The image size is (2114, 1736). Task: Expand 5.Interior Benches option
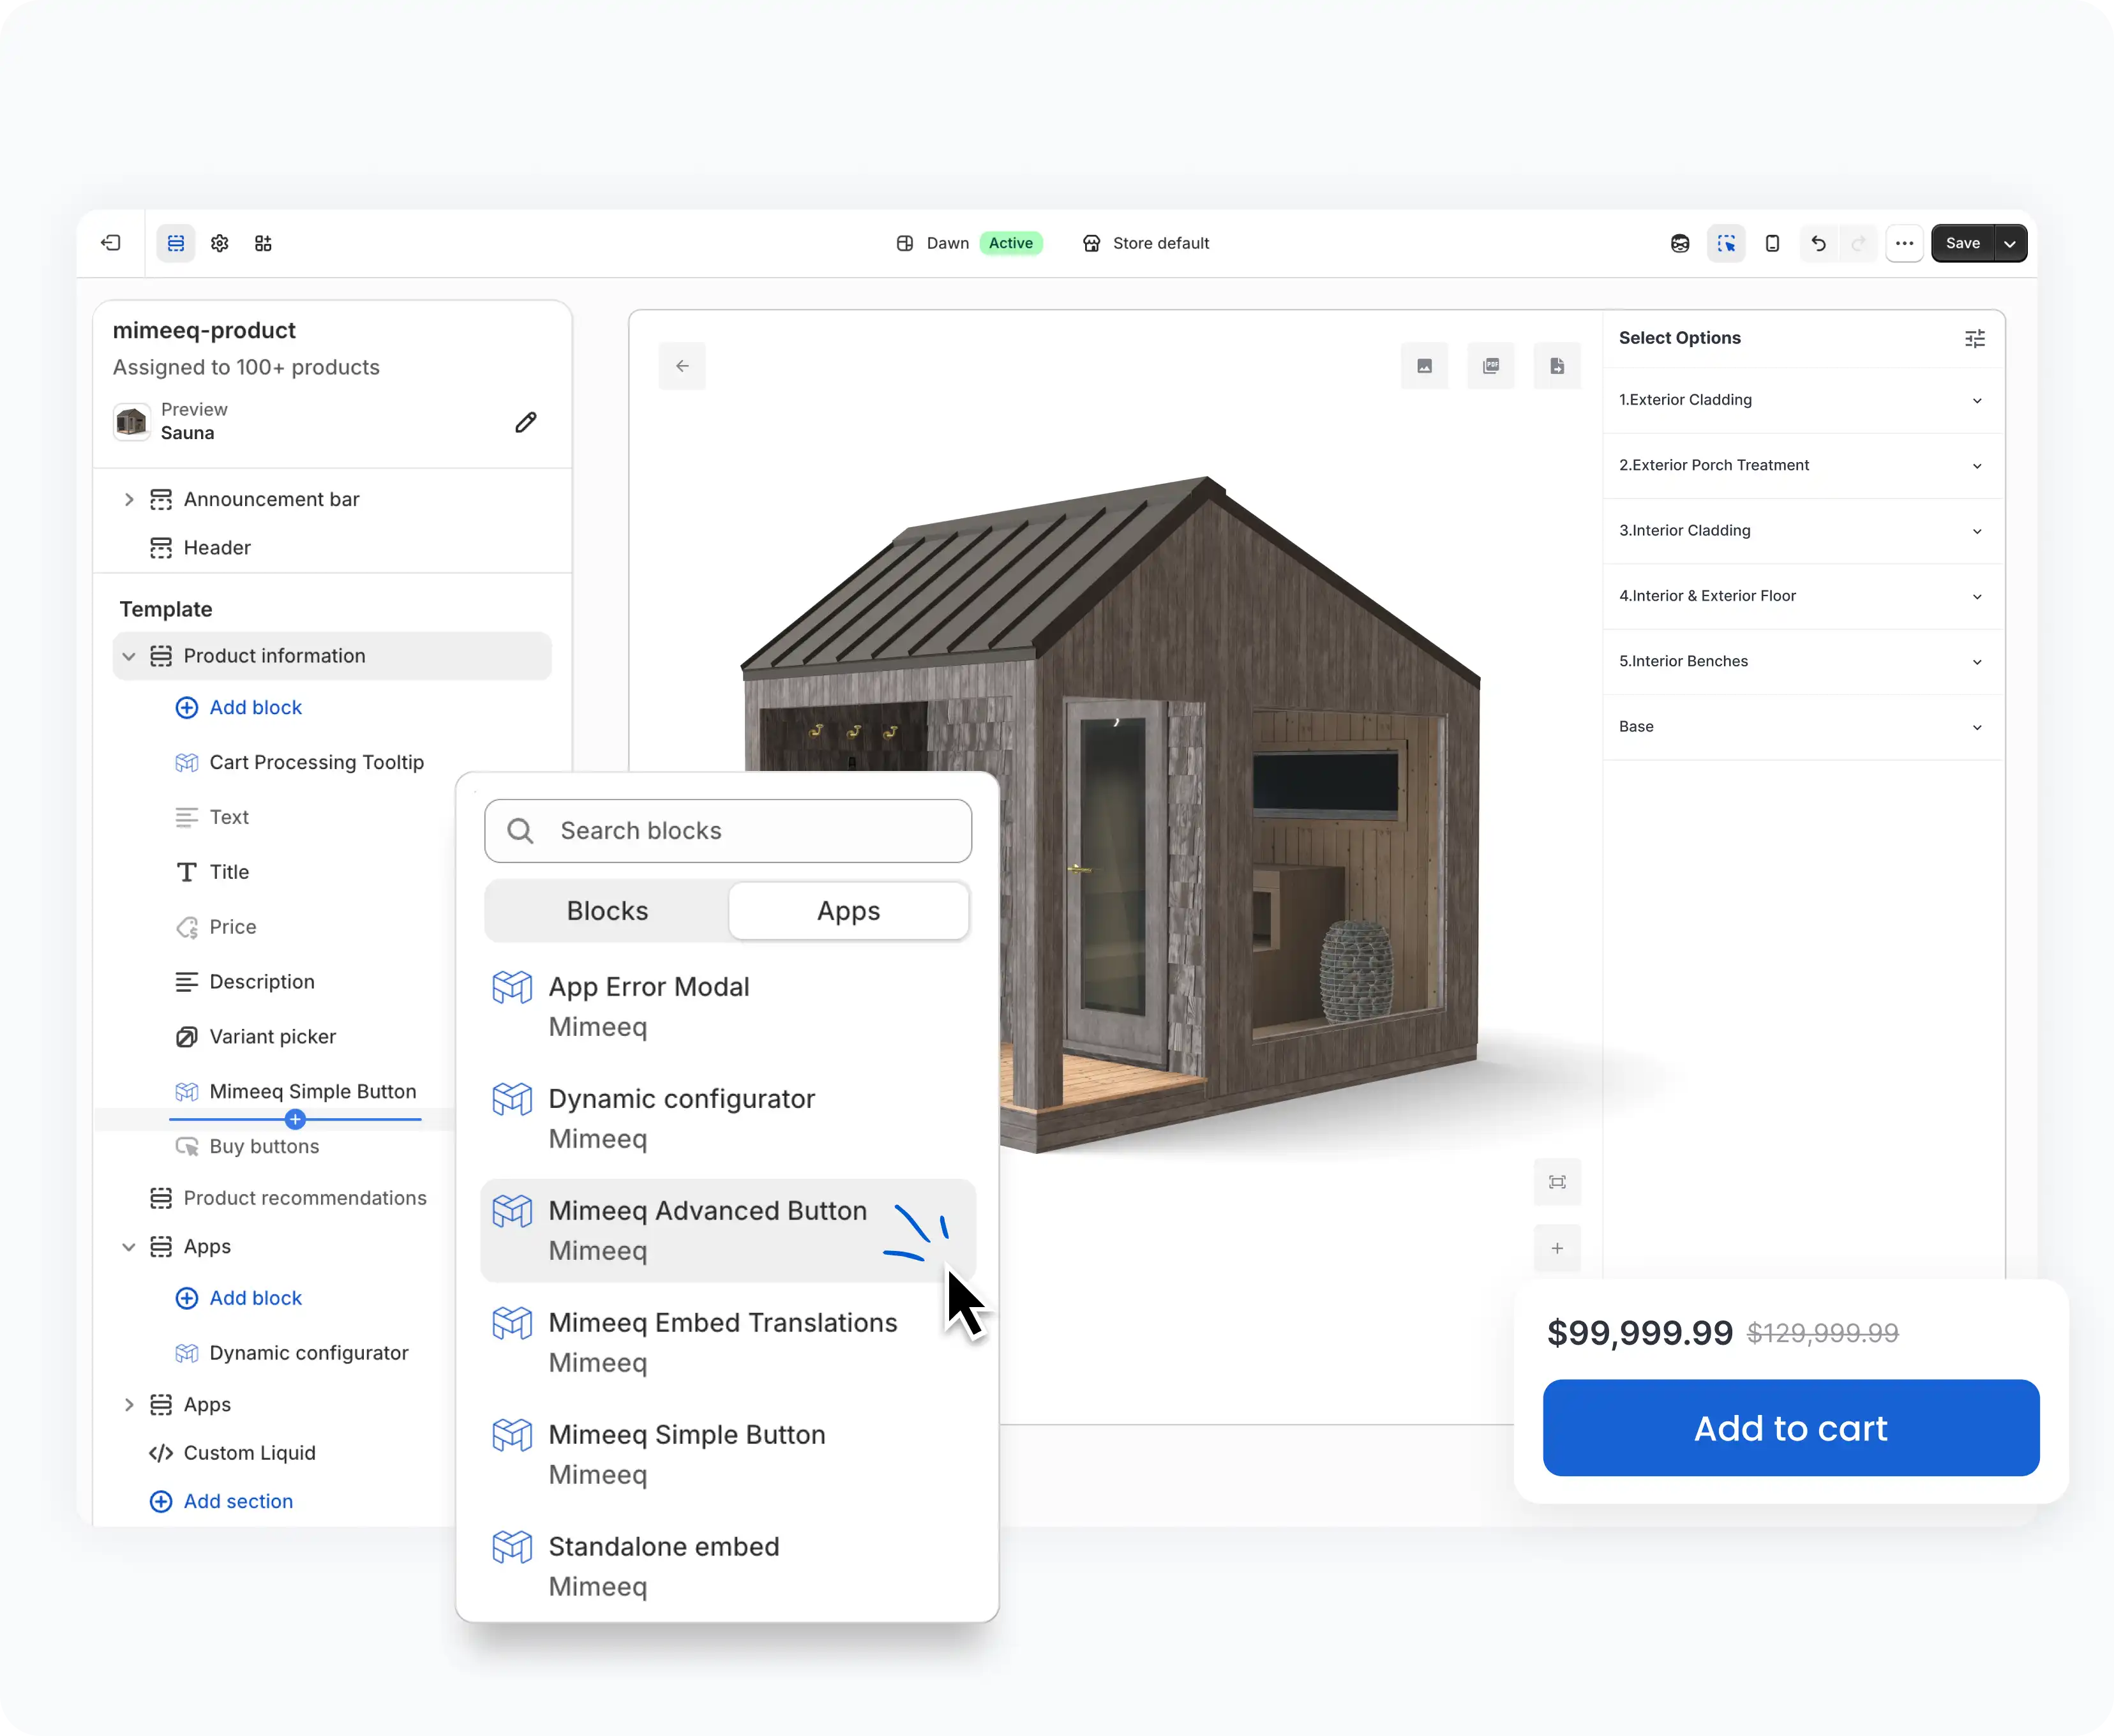pyautogui.click(x=1803, y=661)
